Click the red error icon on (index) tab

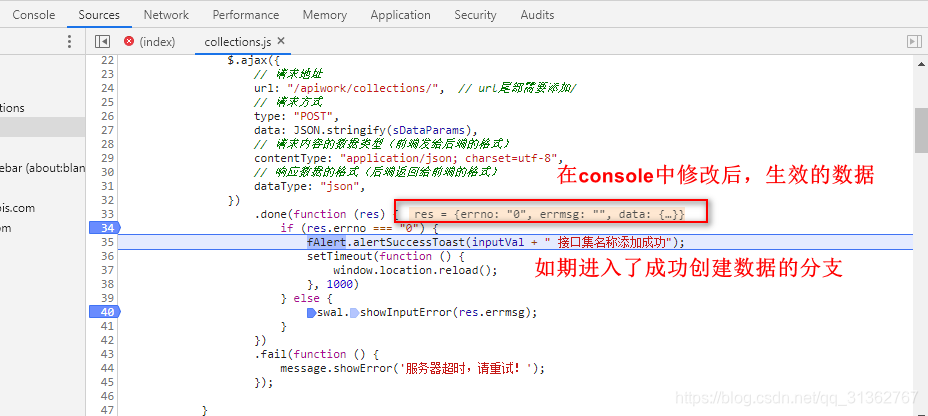(129, 41)
